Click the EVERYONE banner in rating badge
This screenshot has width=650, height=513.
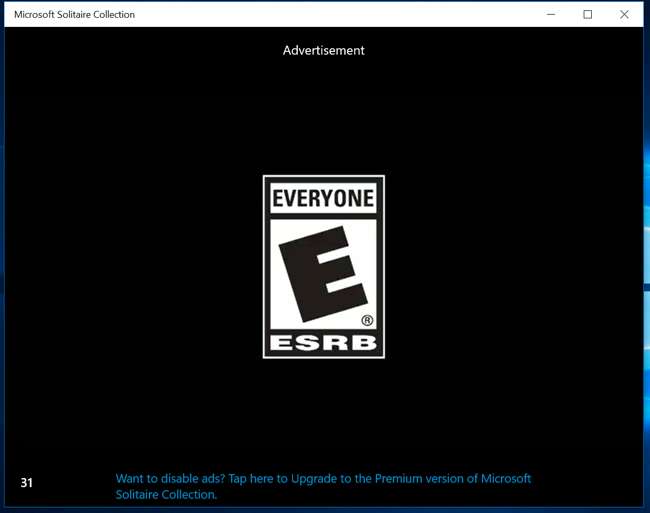[x=323, y=199]
